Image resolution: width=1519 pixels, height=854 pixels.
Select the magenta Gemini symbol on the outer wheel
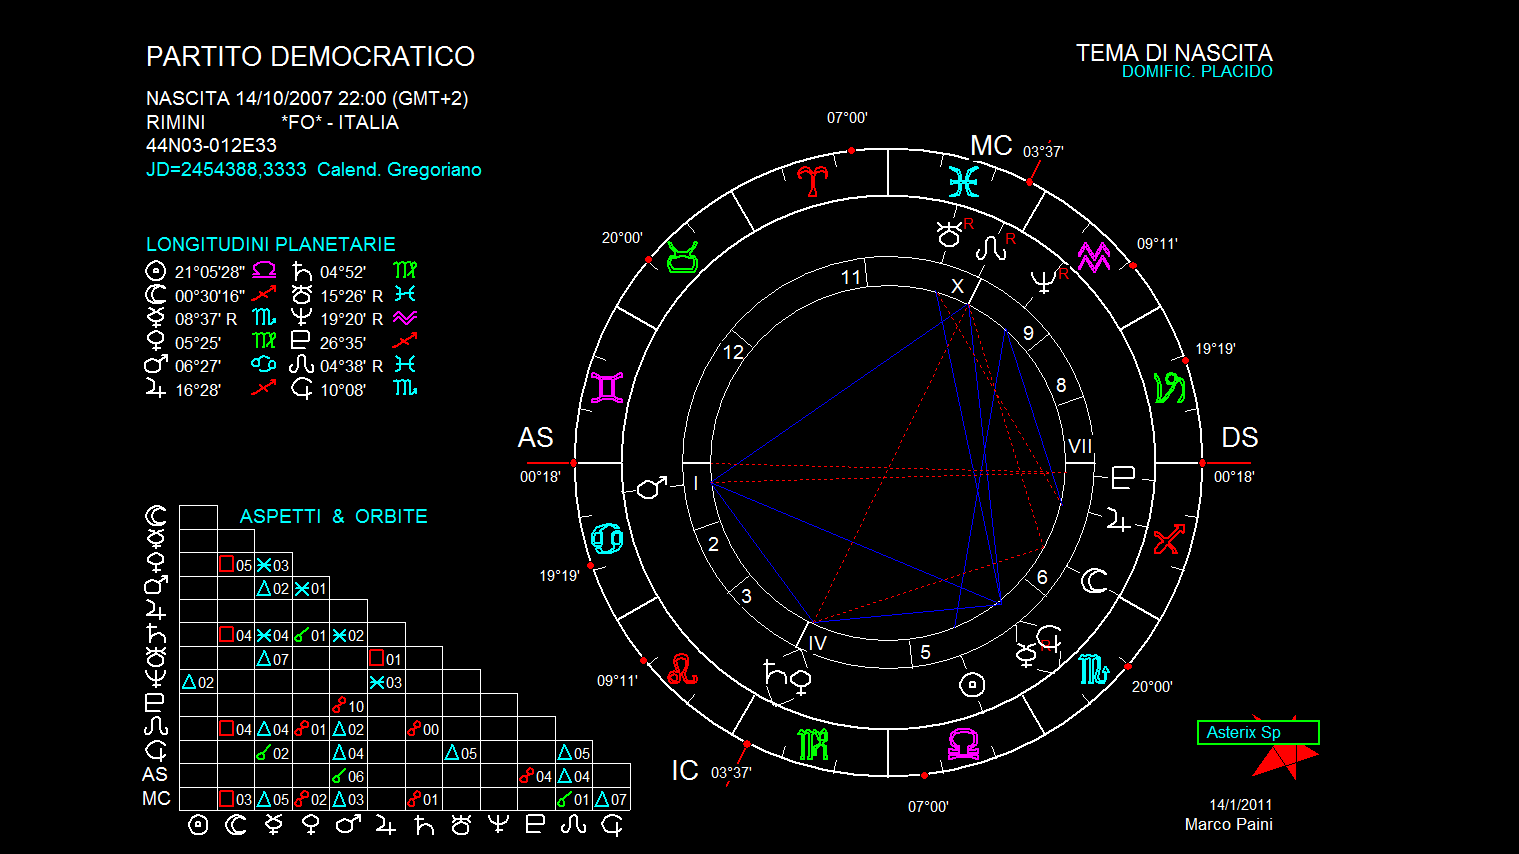[607, 388]
